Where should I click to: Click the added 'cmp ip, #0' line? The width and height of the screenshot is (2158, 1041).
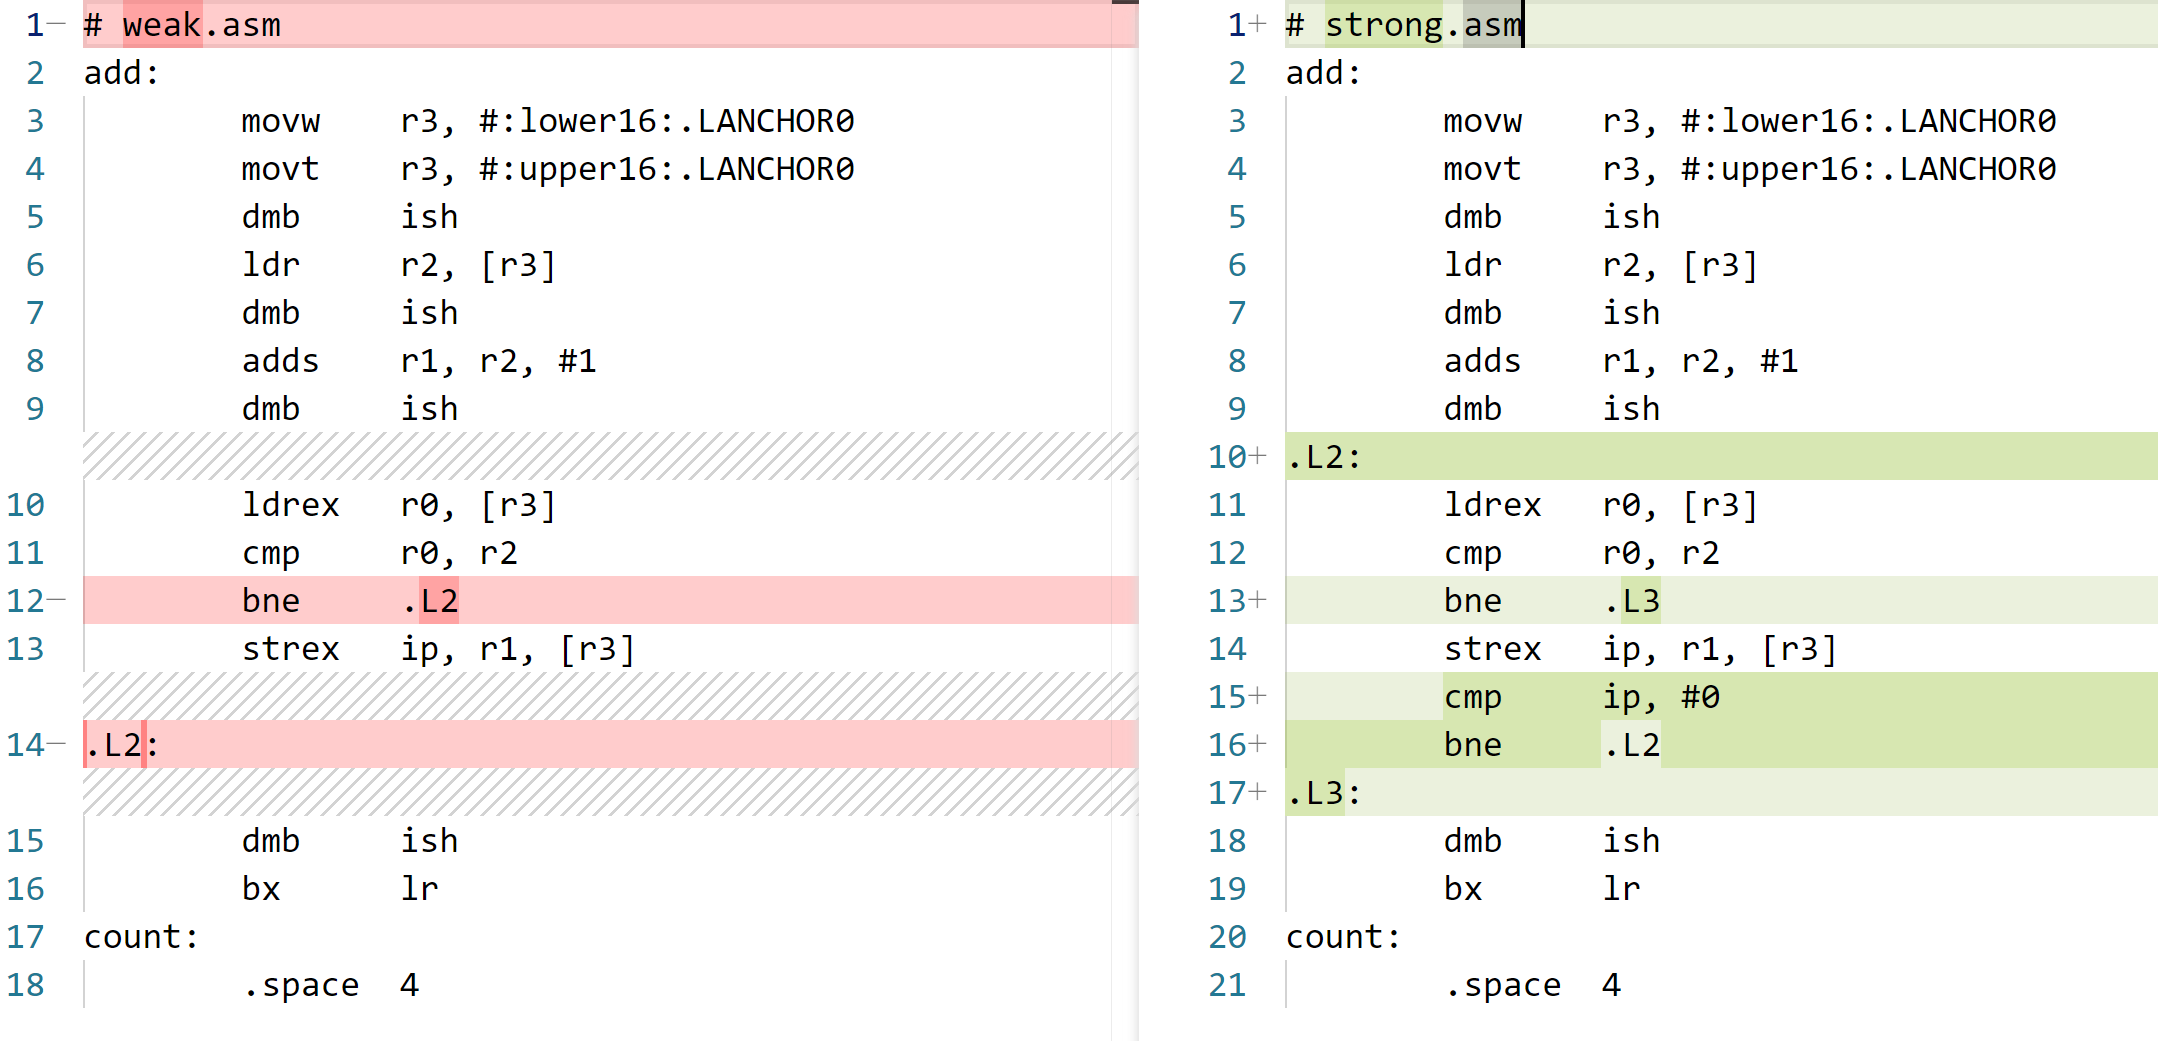[x=1721, y=696]
